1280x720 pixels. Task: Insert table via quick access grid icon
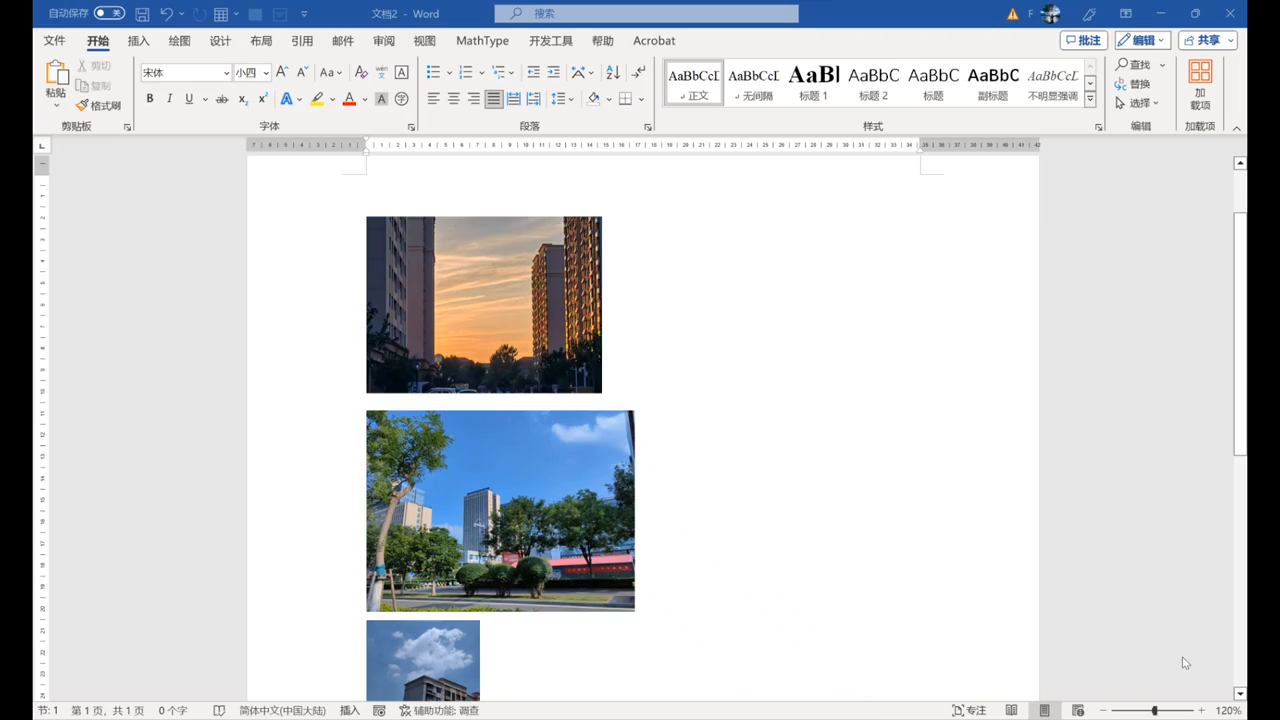coord(221,14)
